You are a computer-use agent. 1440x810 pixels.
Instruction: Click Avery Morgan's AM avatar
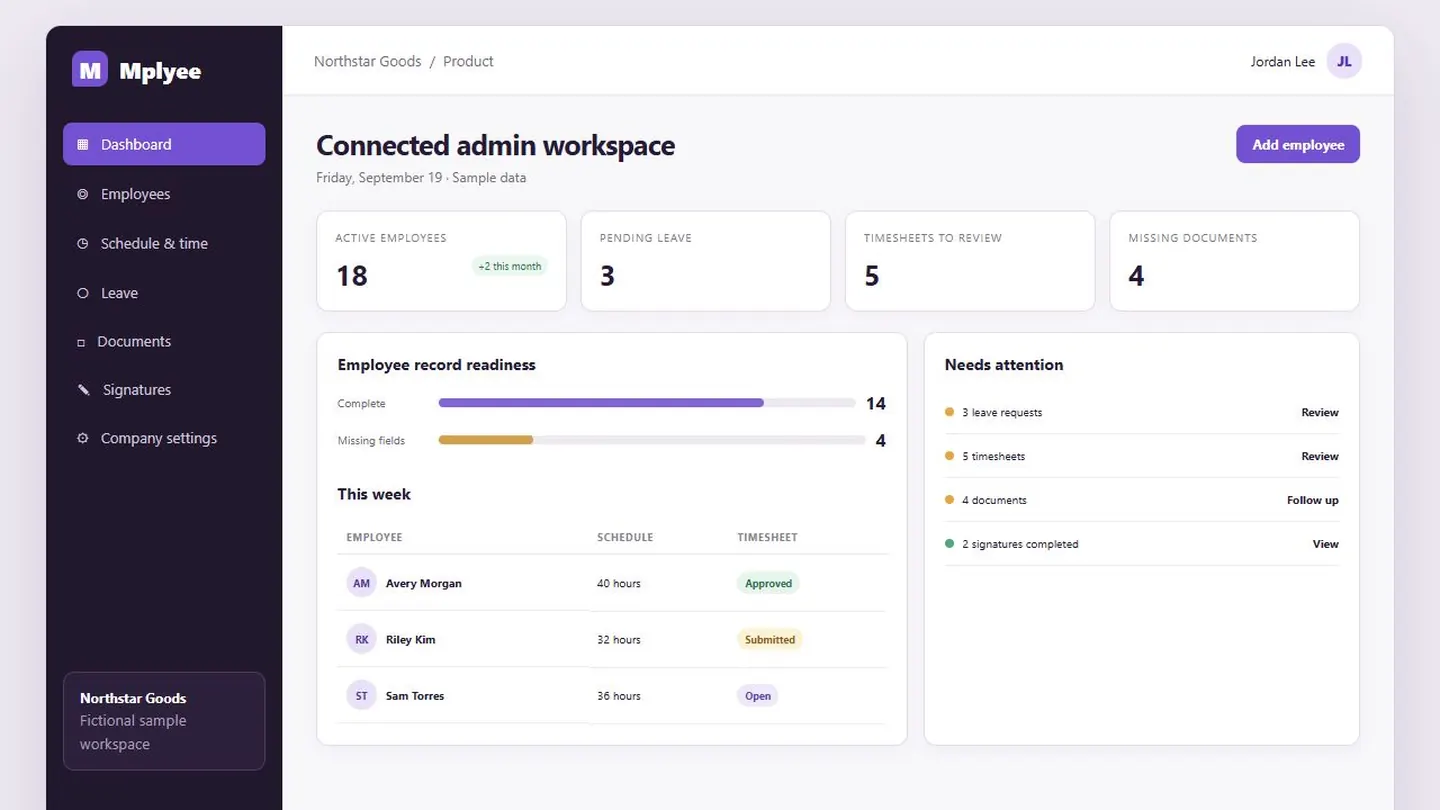362,583
